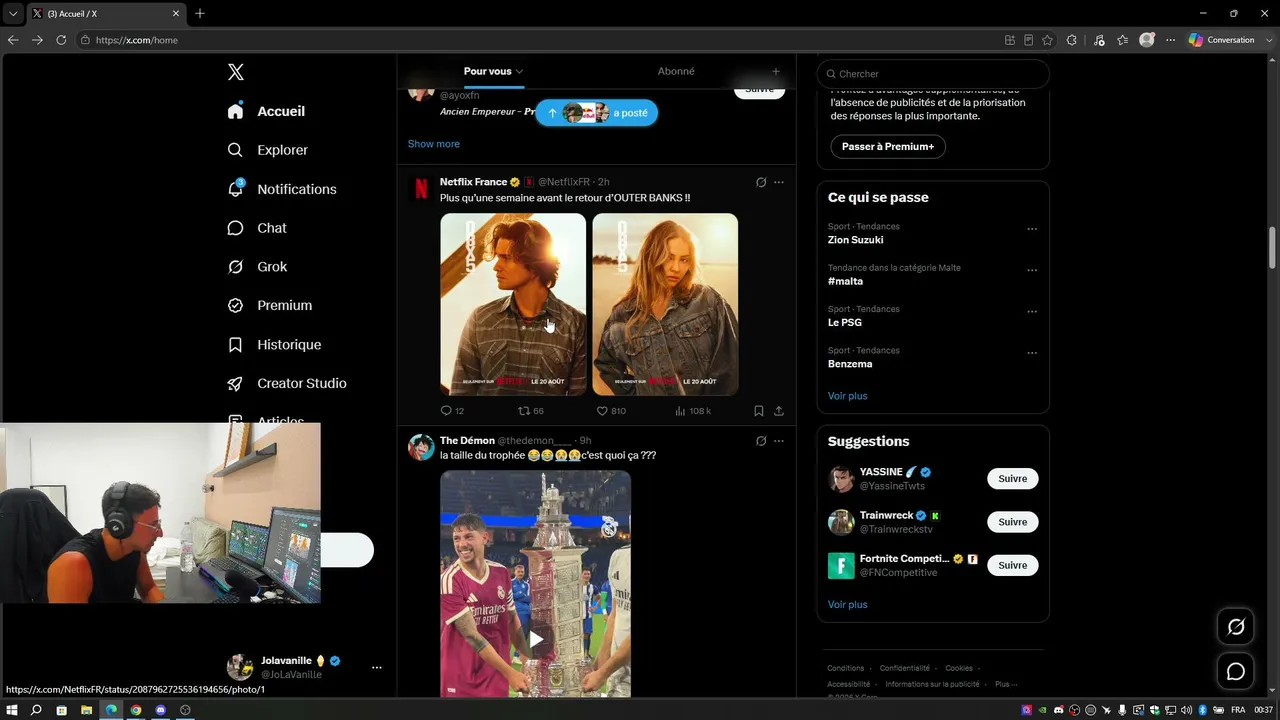This screenshot has height=720, width=1280.
Task: Open options for the #malta trend
Action: [x=1032, y=270]
